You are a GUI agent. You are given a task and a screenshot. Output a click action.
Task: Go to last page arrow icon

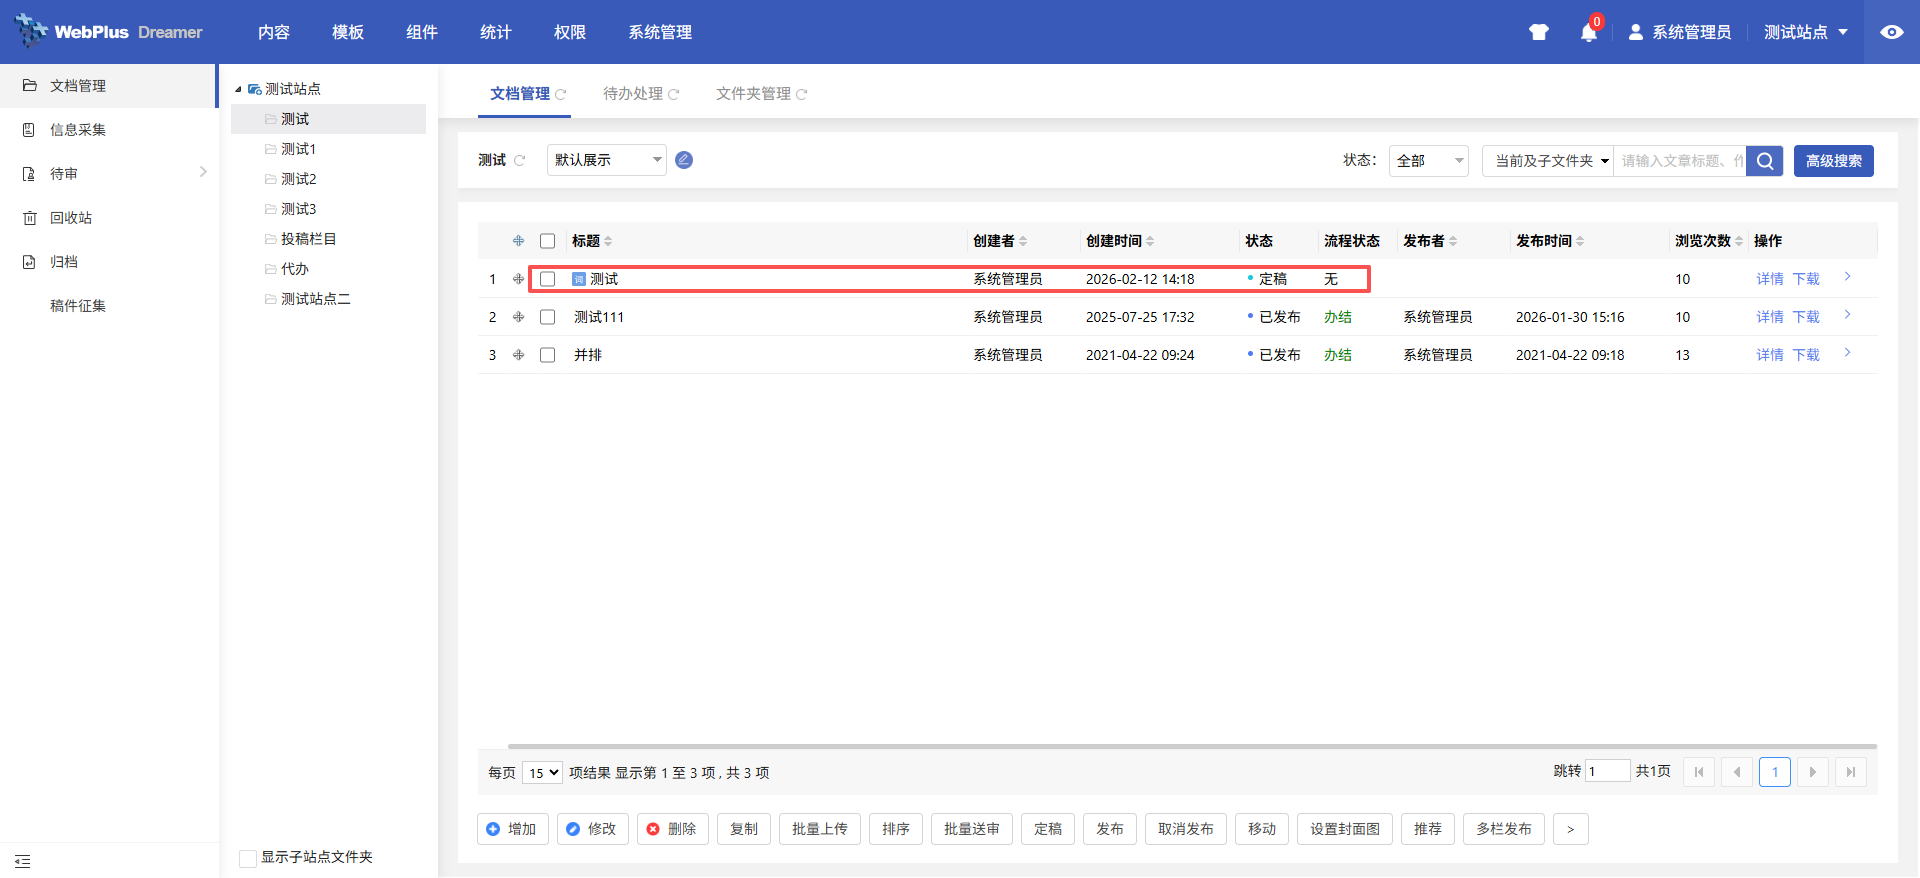pos(1850,772)
